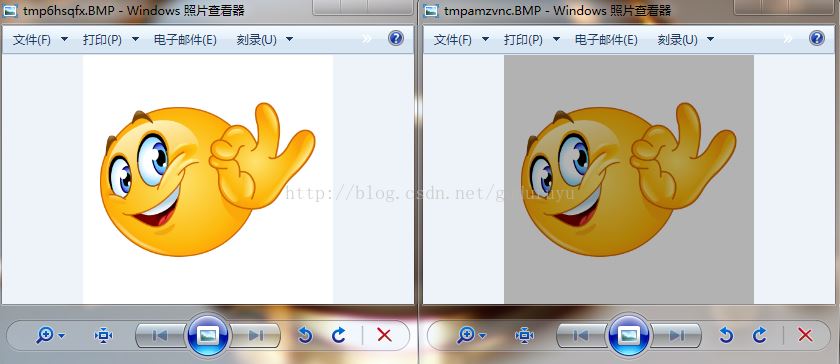Open 文件(F) menu in right viewer

click(461, 40)
